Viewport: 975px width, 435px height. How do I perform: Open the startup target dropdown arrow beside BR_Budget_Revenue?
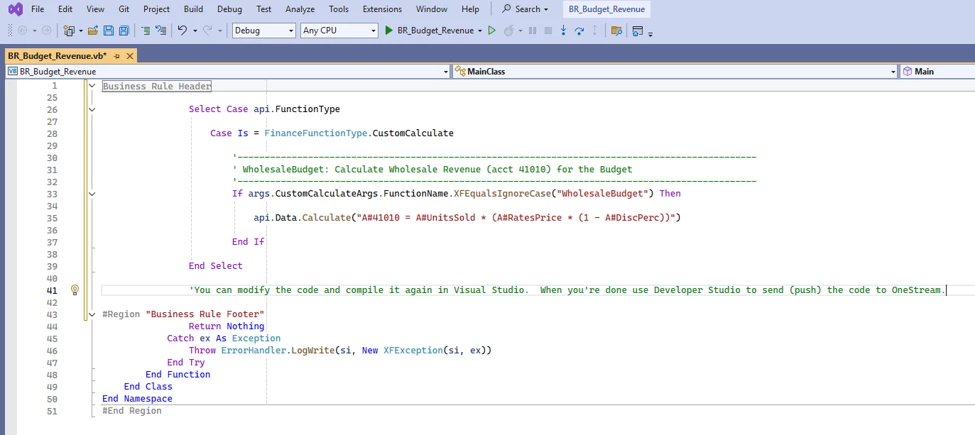coord(480,30)
